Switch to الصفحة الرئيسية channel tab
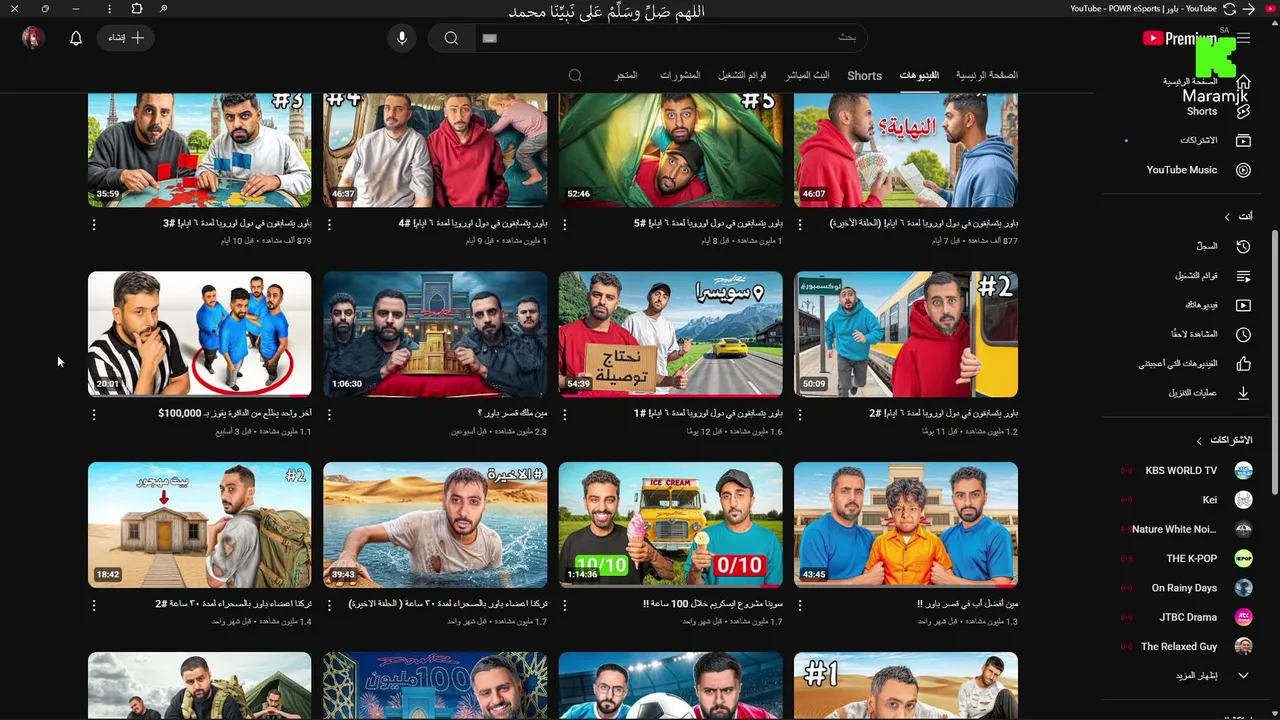Screen dimensions: 1280x720 [x=987, y=75]
